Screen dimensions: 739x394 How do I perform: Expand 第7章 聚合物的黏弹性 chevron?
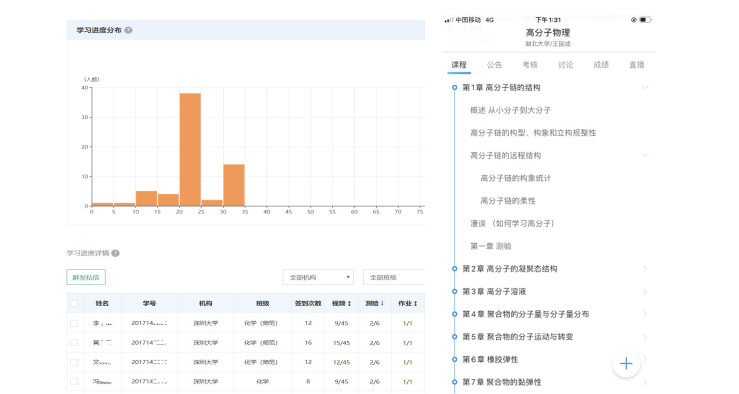click(x=645, y=382)
